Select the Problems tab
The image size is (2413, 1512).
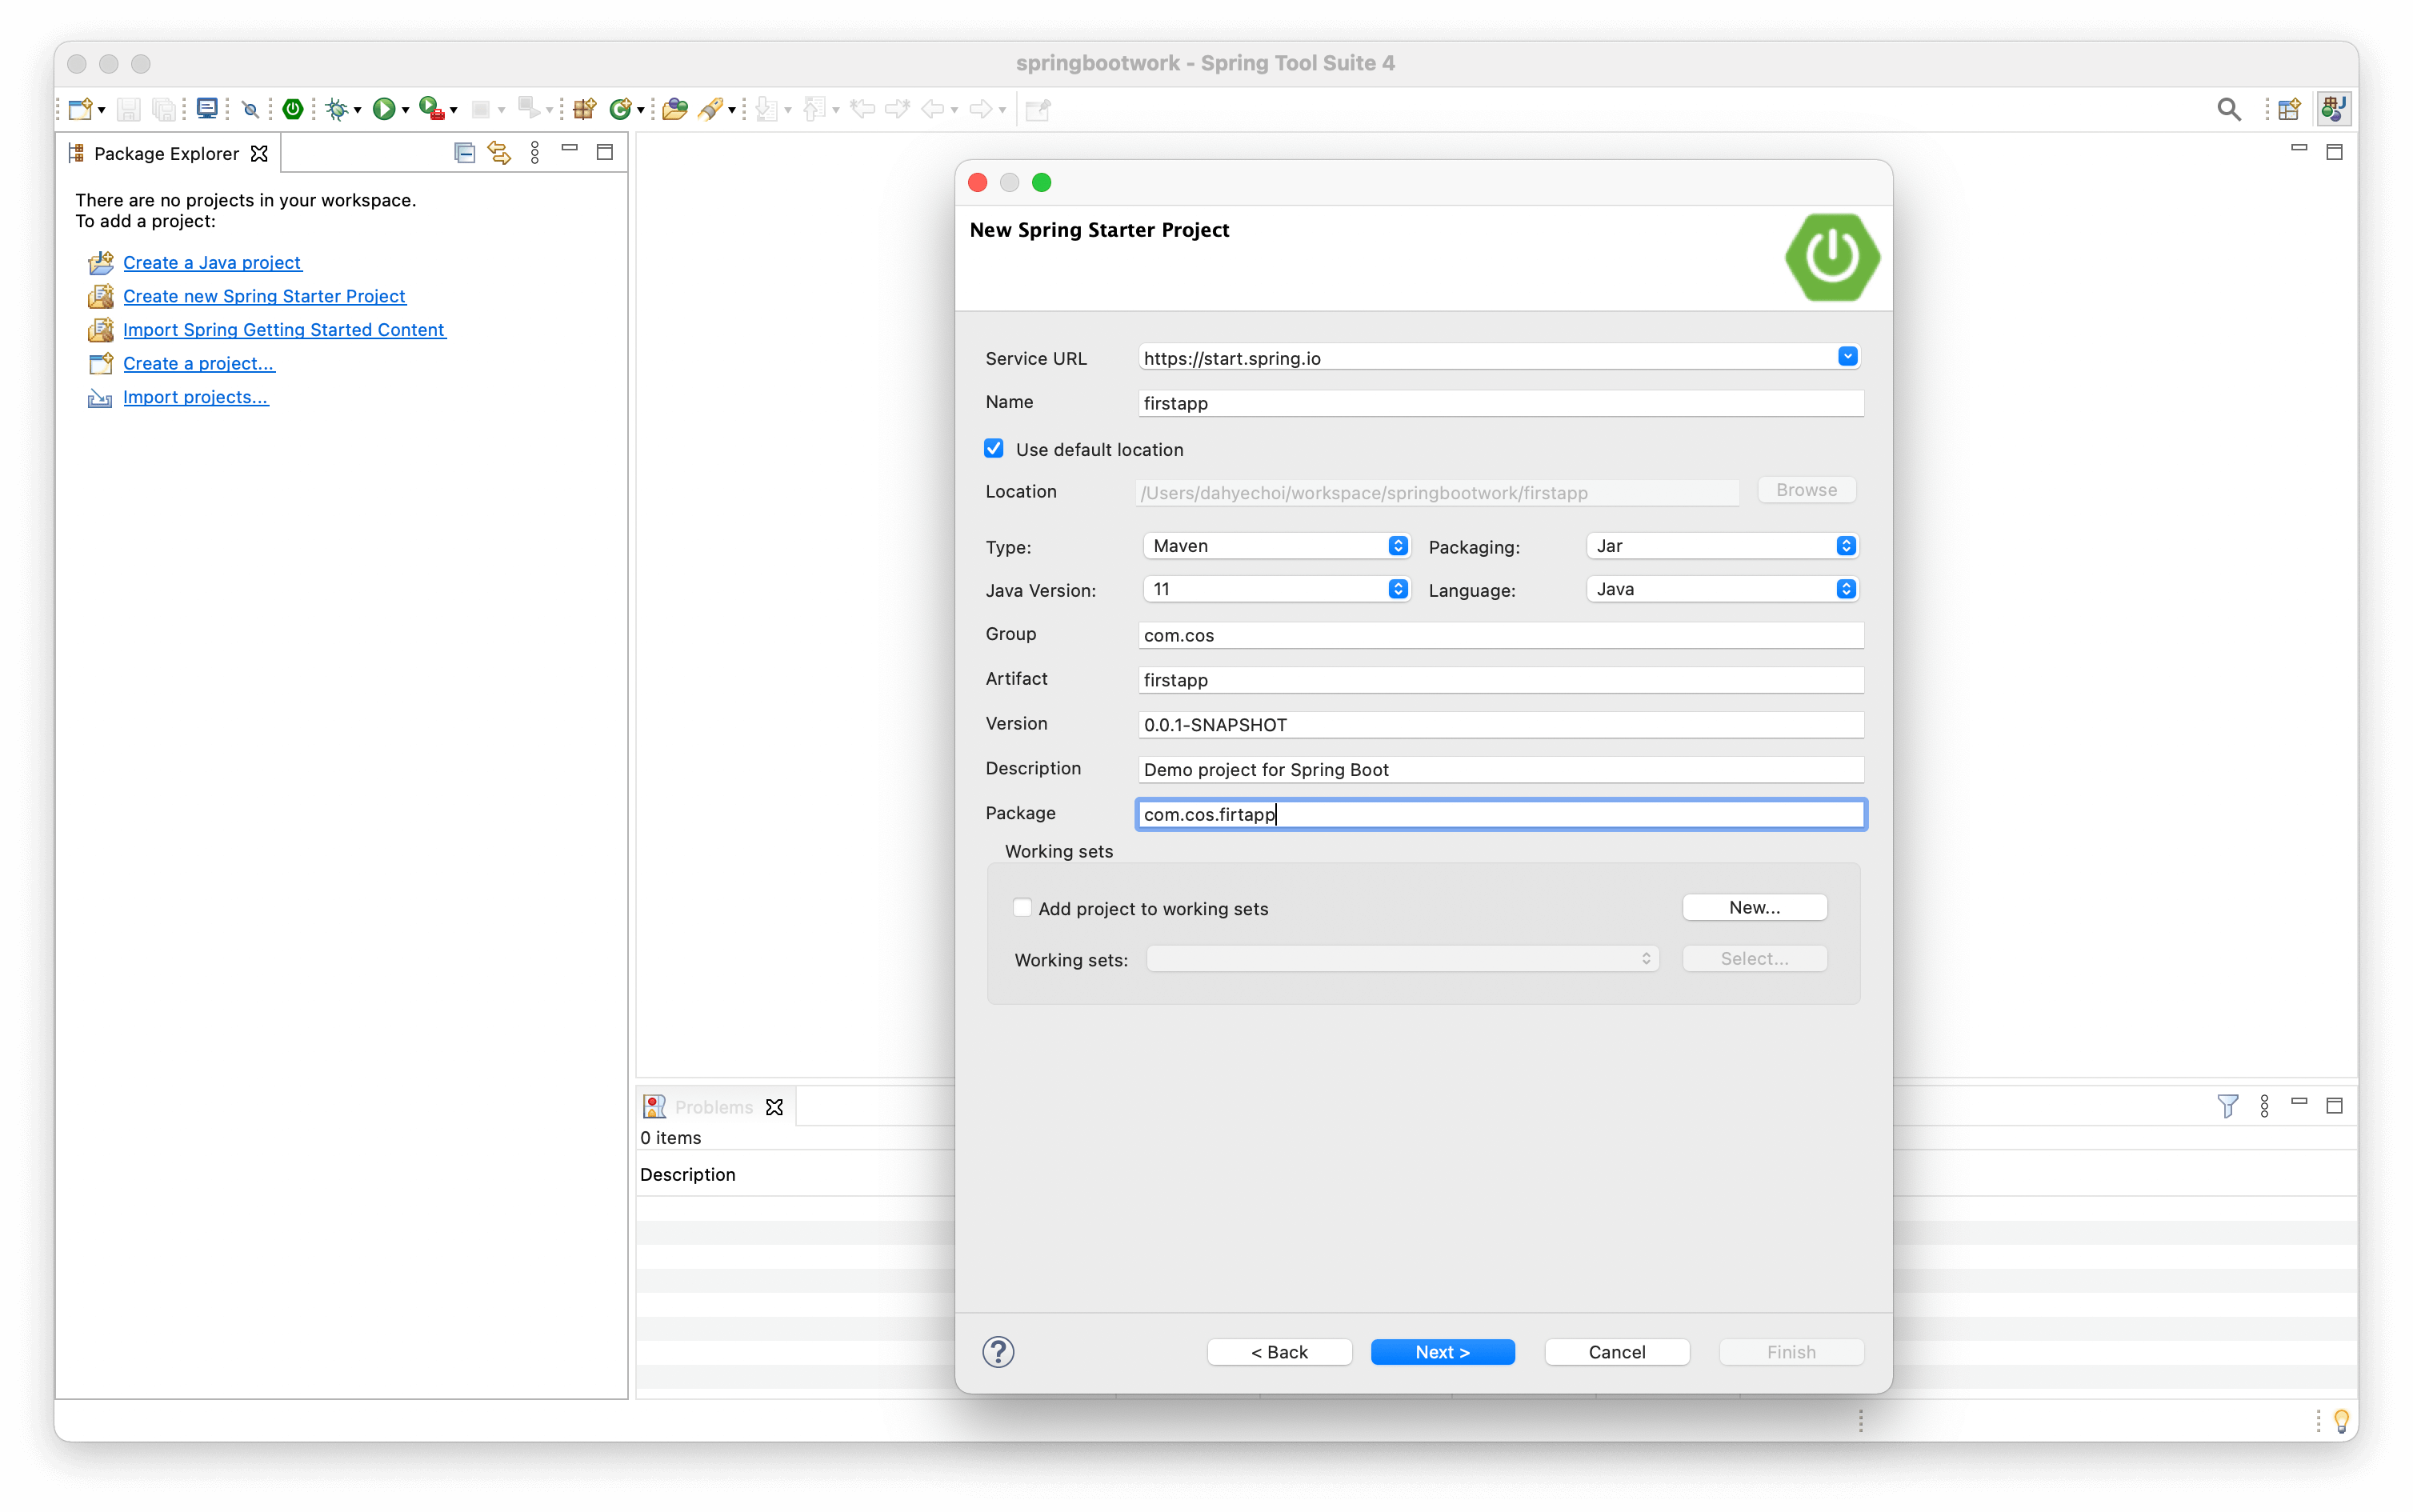point(713,1107)
